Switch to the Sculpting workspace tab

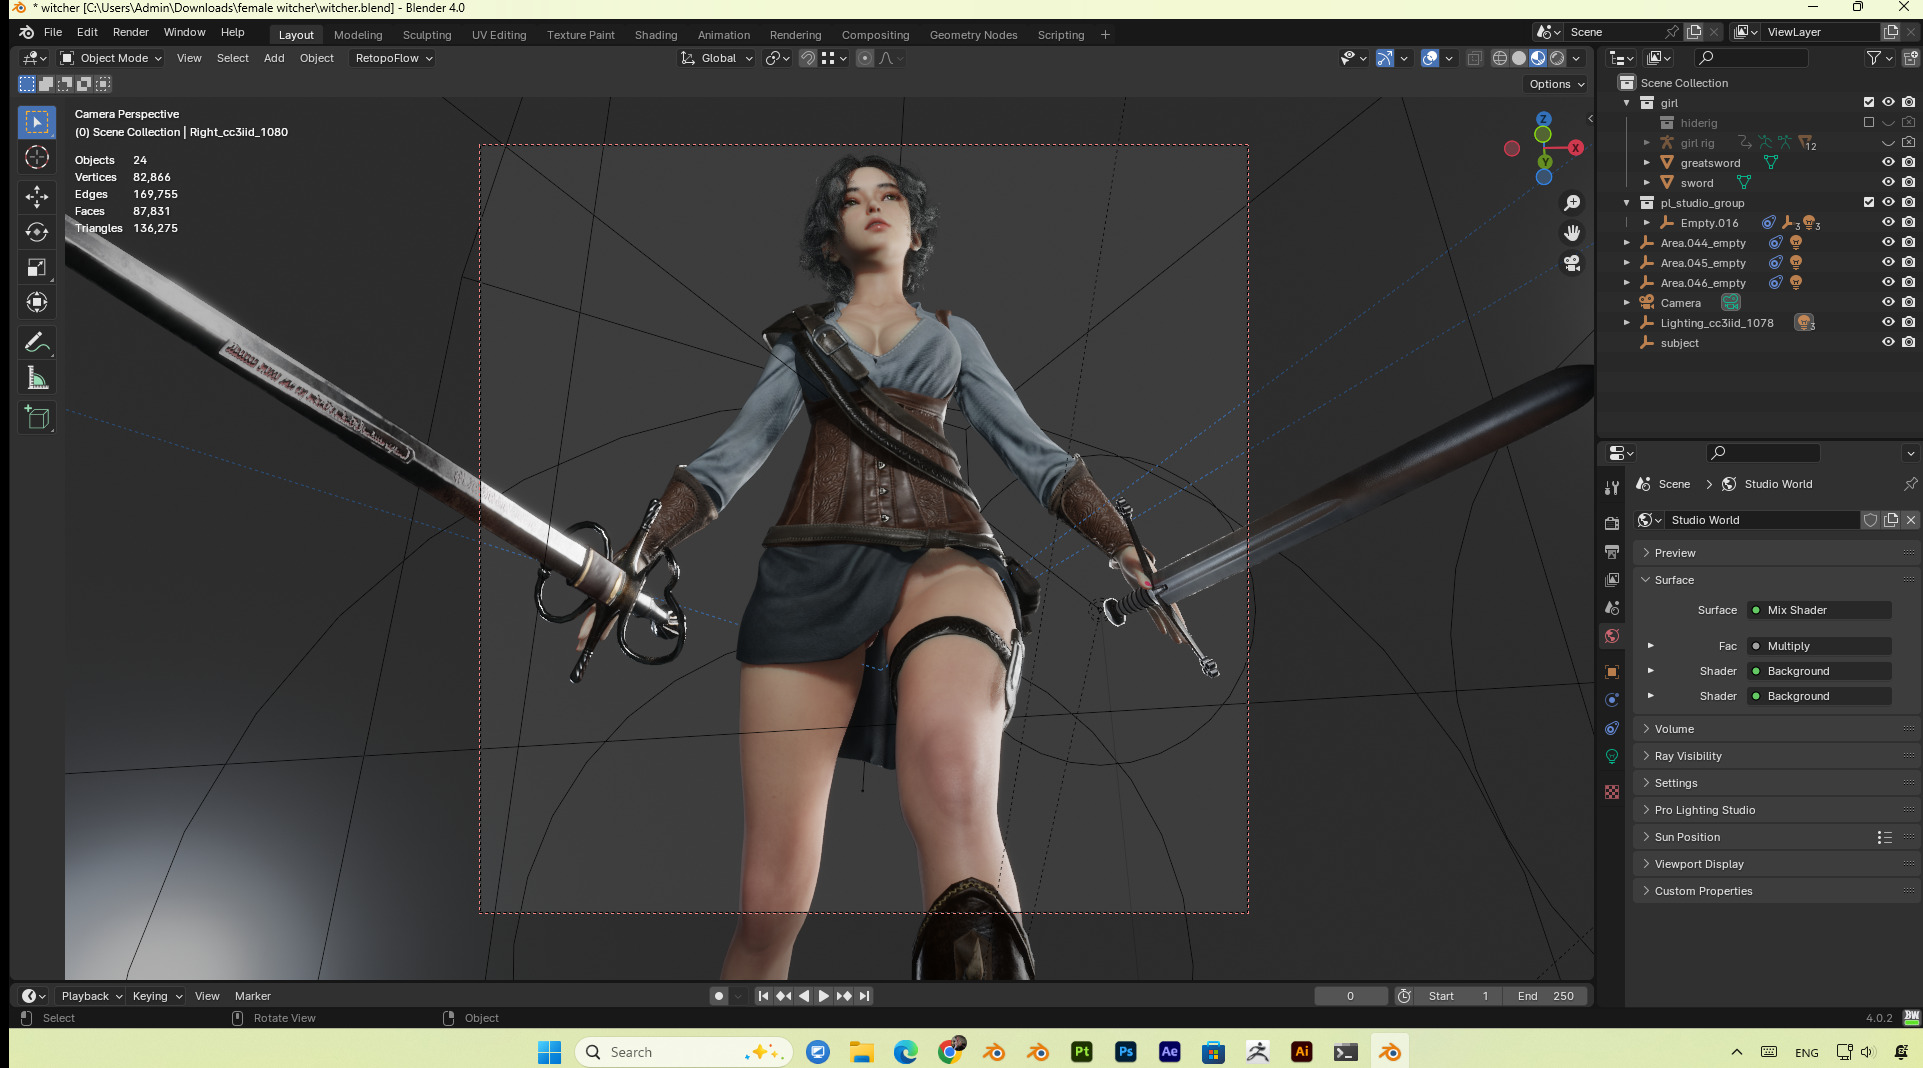click(x=427, y=35)
